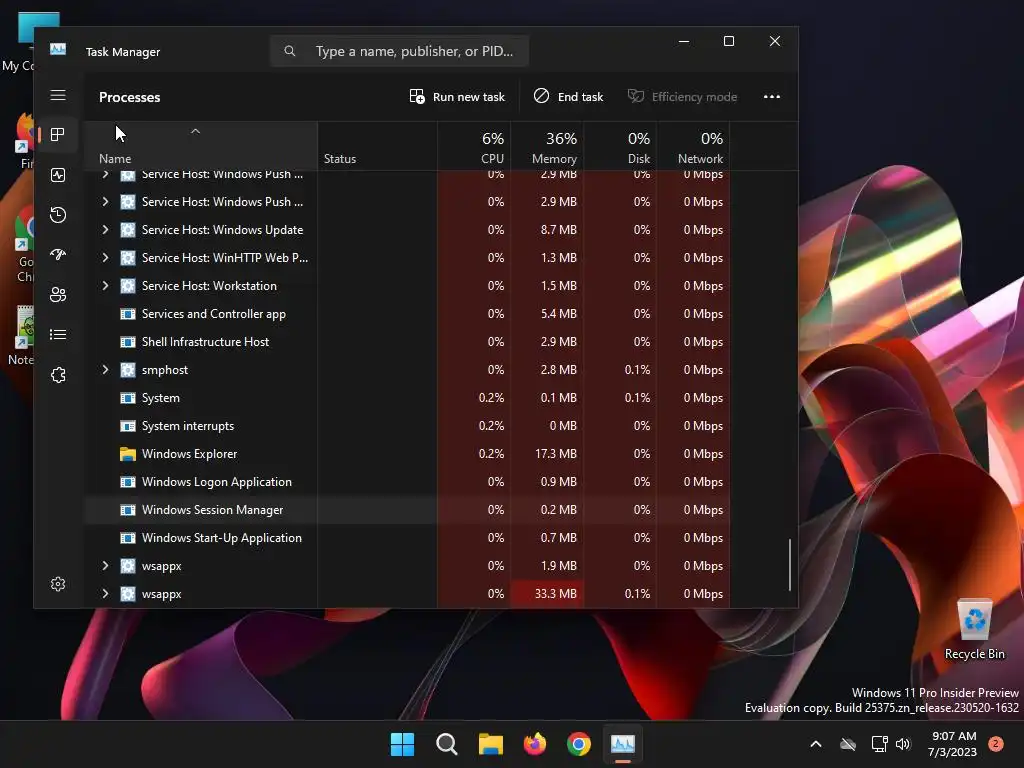This screenshot has height=768, width=1024.
Task: Focus the name, publisher, or PID search box
Action: click(x=399, y=51)
